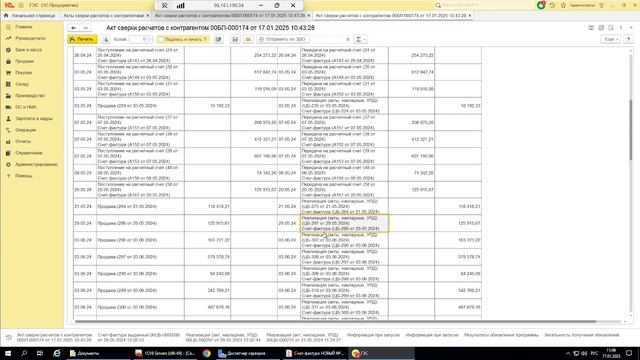The width and height of the screenshot is (640, 360).
Task: Open Windows Start menu
Action: coord(8,353)
